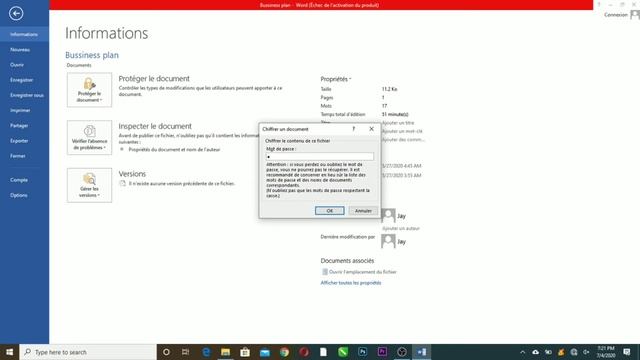Open Cortana circle on the taskbar
The width and height of the screenshot is (640, 360).
[x=166, y=352]
